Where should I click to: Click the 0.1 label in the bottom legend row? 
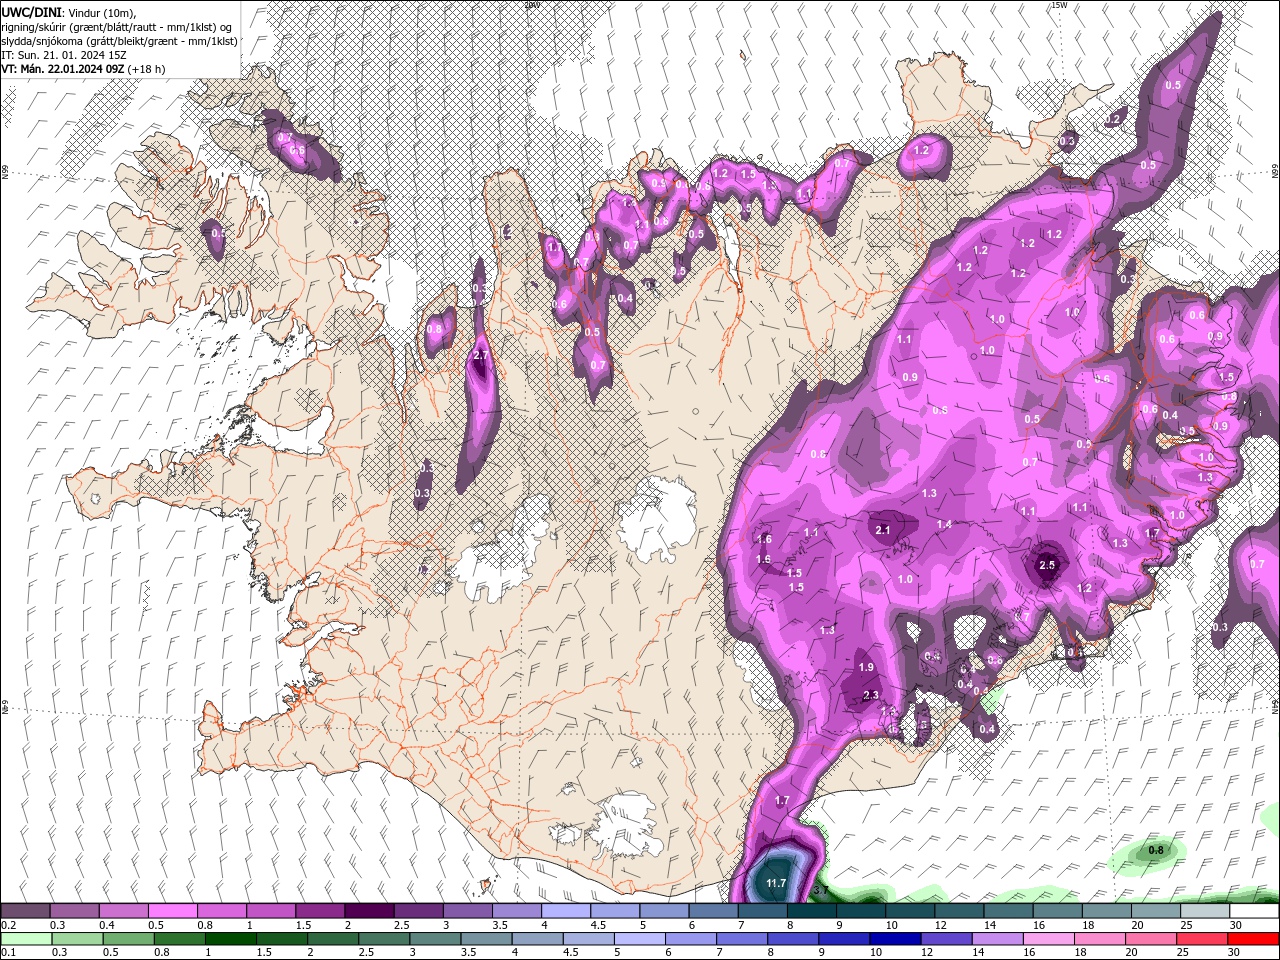[x=8, y=952]
